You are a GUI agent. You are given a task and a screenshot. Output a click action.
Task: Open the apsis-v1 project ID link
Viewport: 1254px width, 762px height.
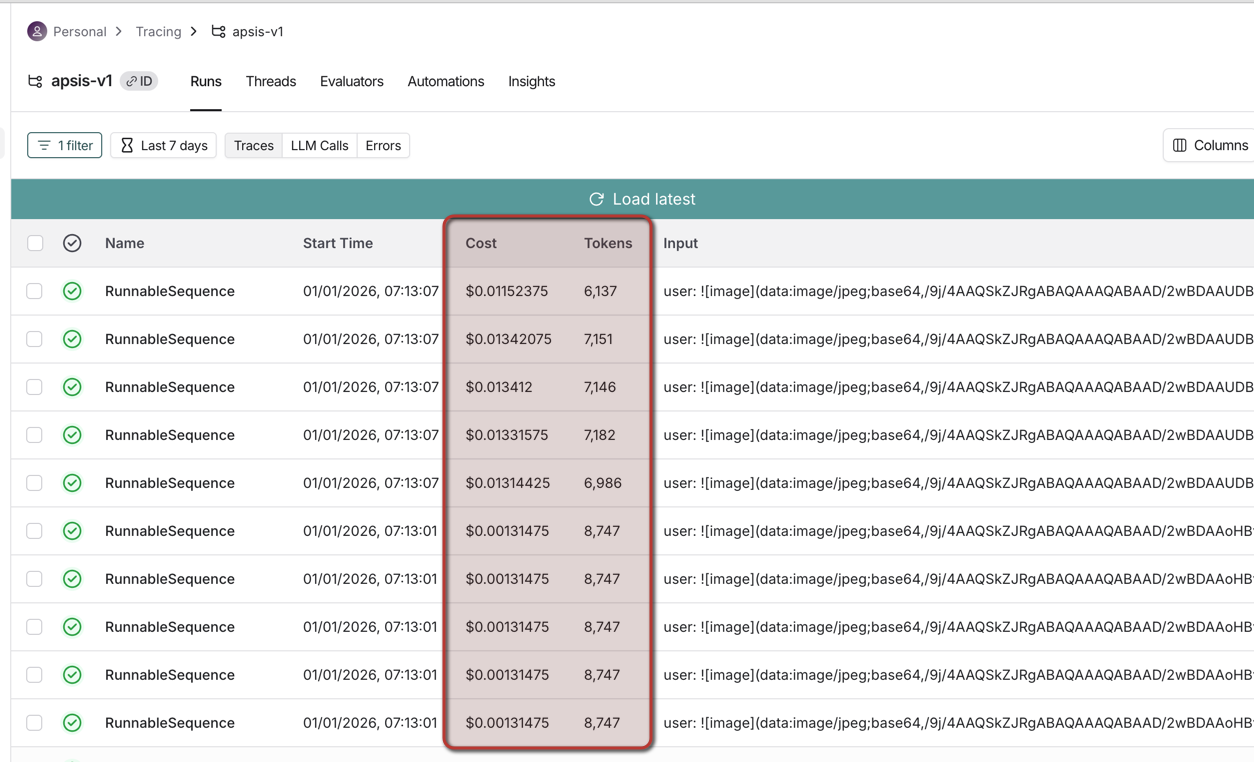pos(139,81)
